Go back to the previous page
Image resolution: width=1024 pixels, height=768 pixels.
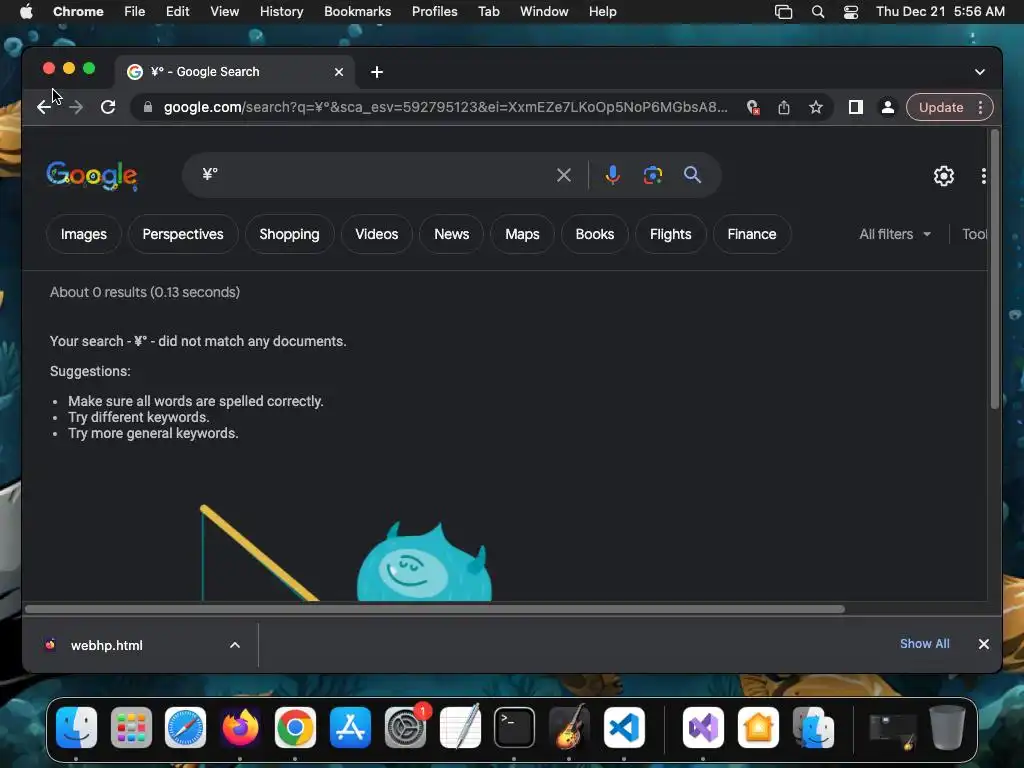pyautogui.click(x=44, y=107)
